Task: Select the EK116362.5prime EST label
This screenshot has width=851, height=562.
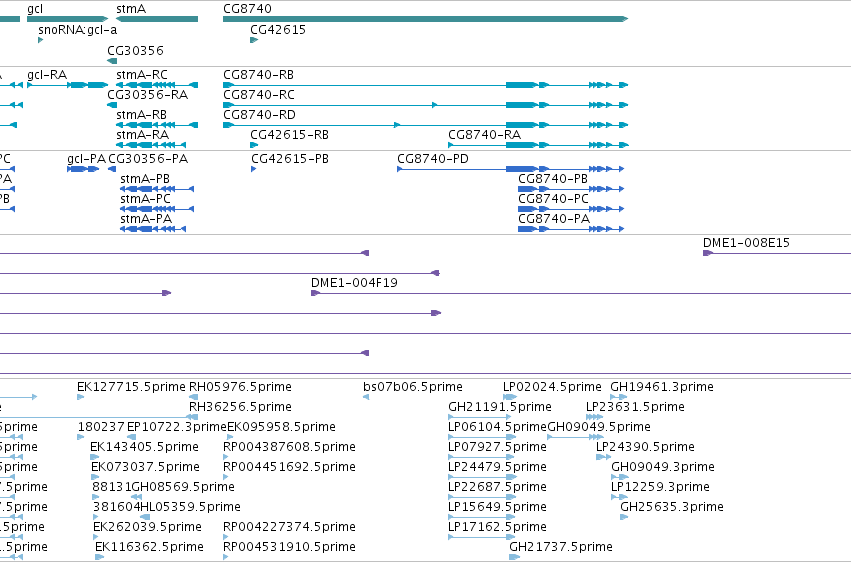Action: coord(149,547)
